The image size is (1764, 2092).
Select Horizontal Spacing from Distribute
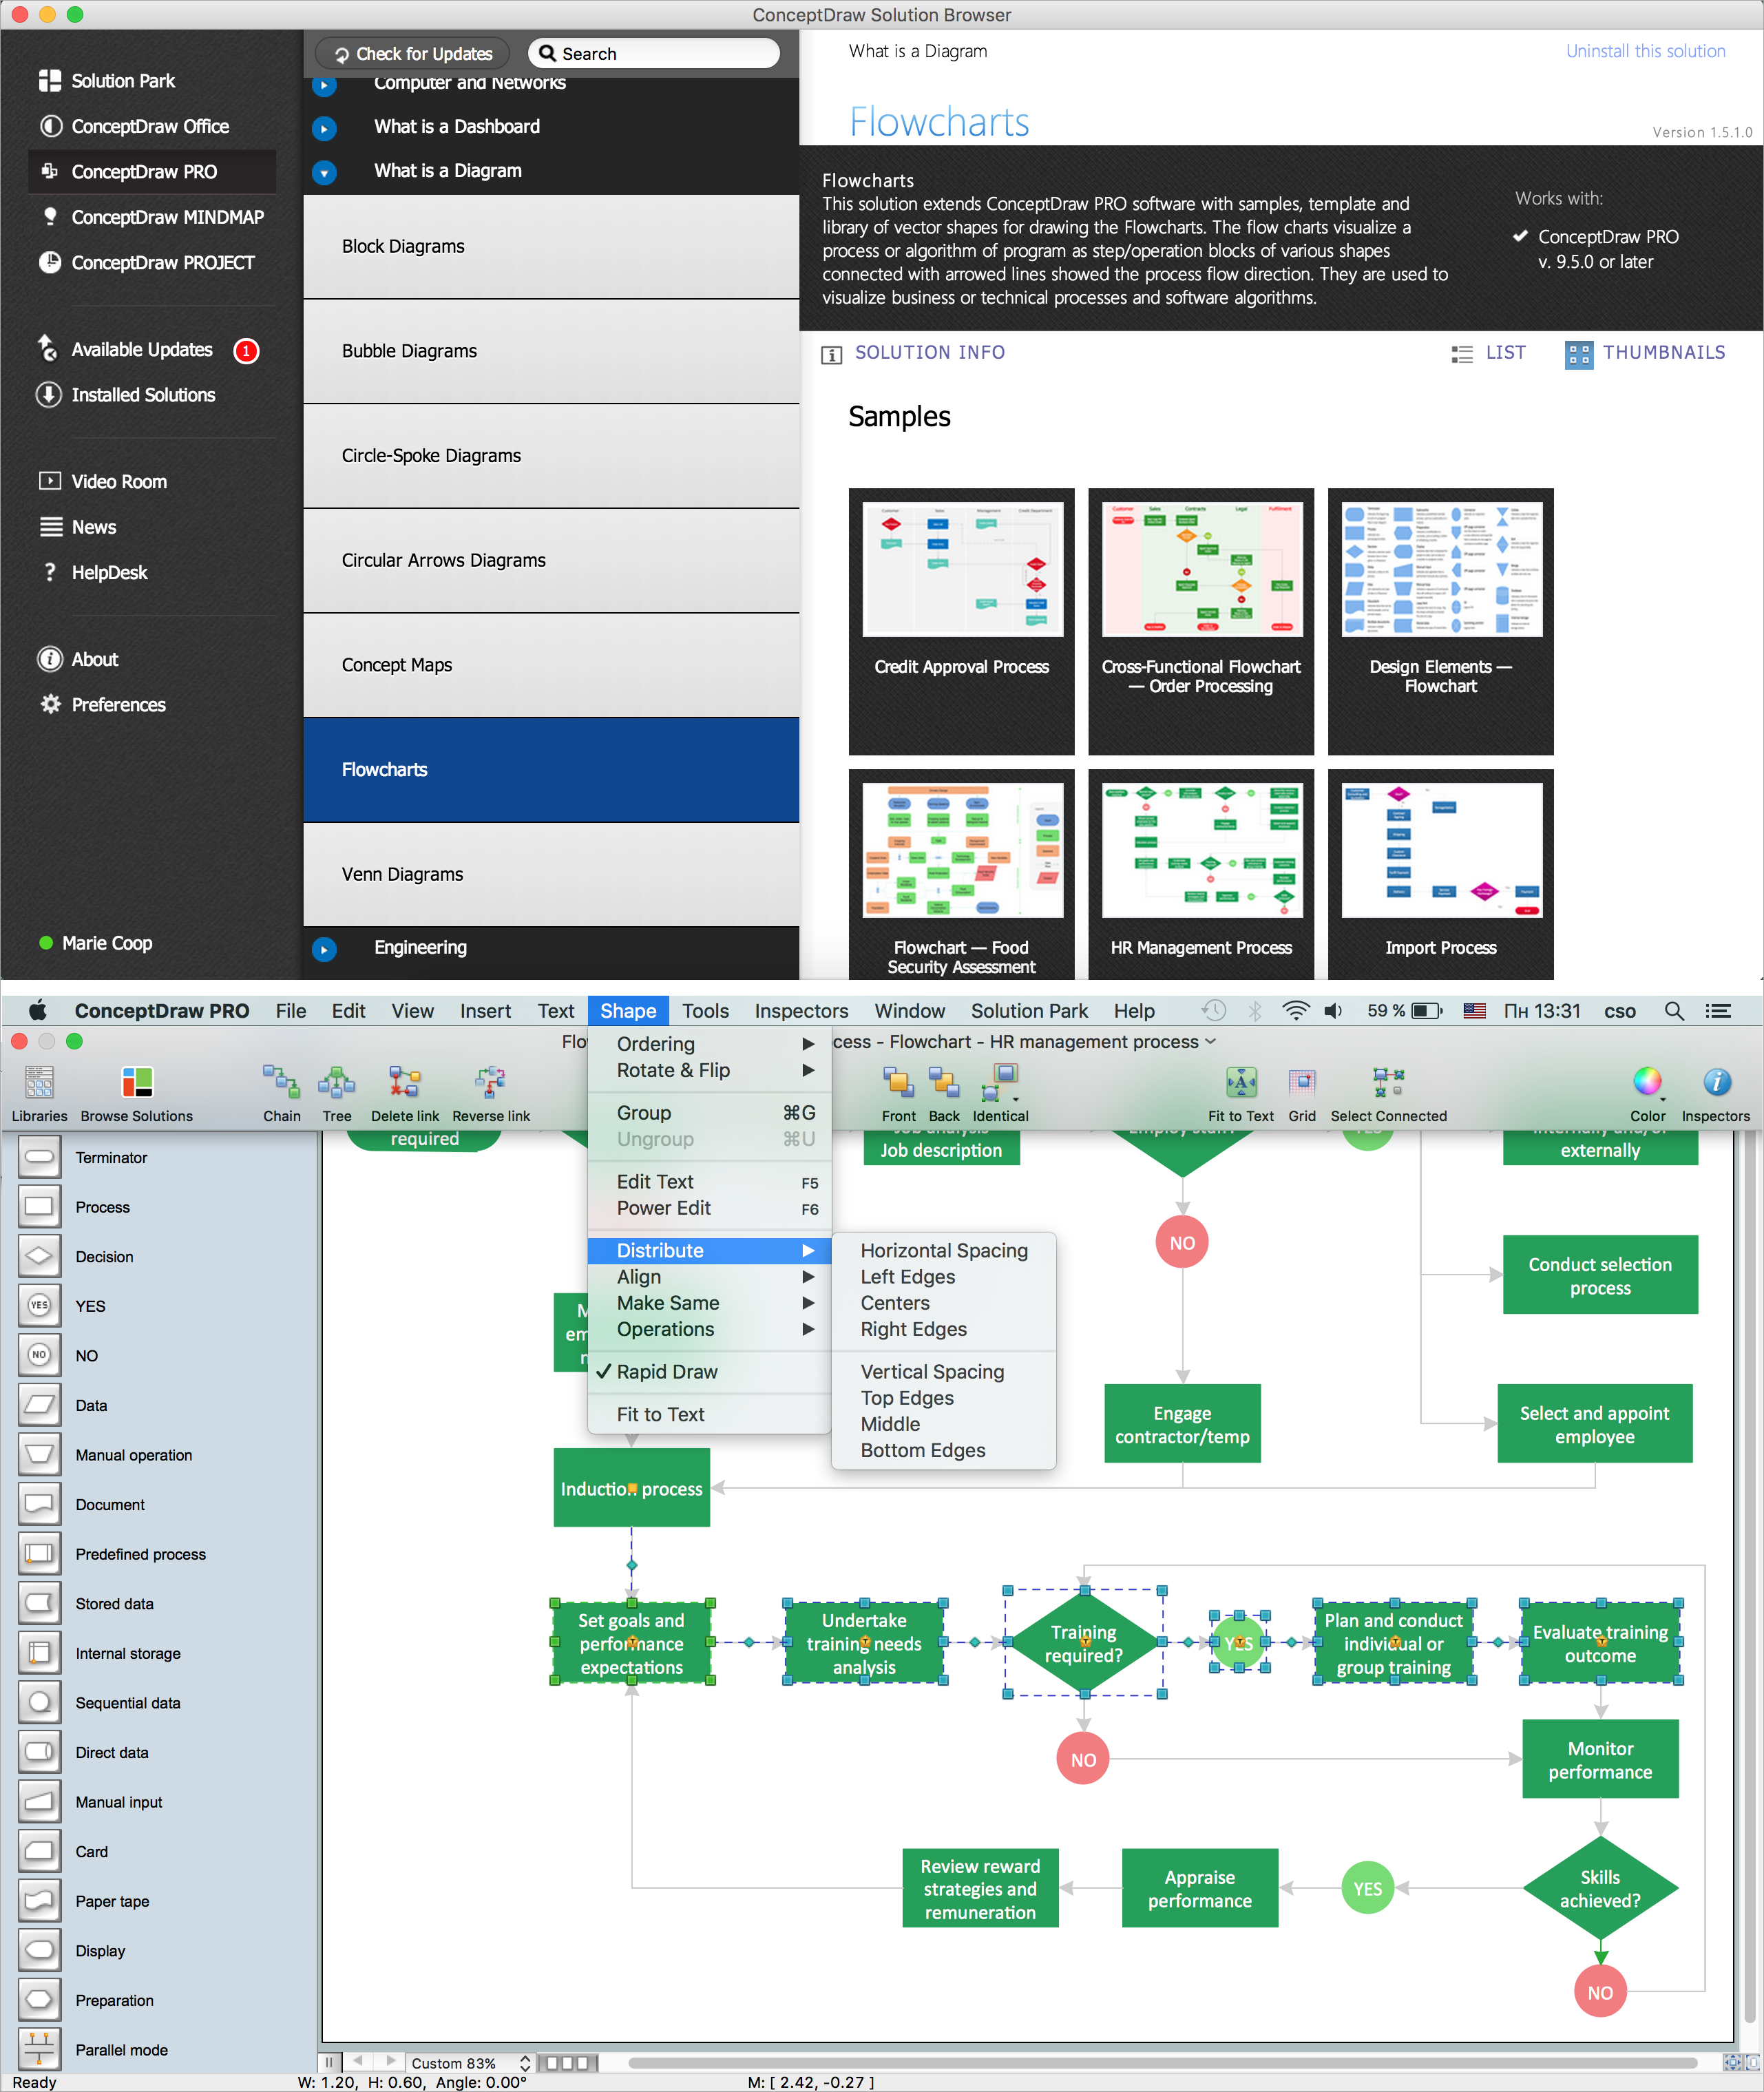point(943,1250)
